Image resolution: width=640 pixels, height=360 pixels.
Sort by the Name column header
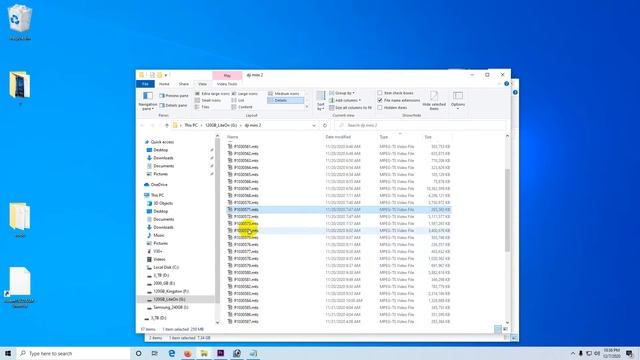coord(233,137)
